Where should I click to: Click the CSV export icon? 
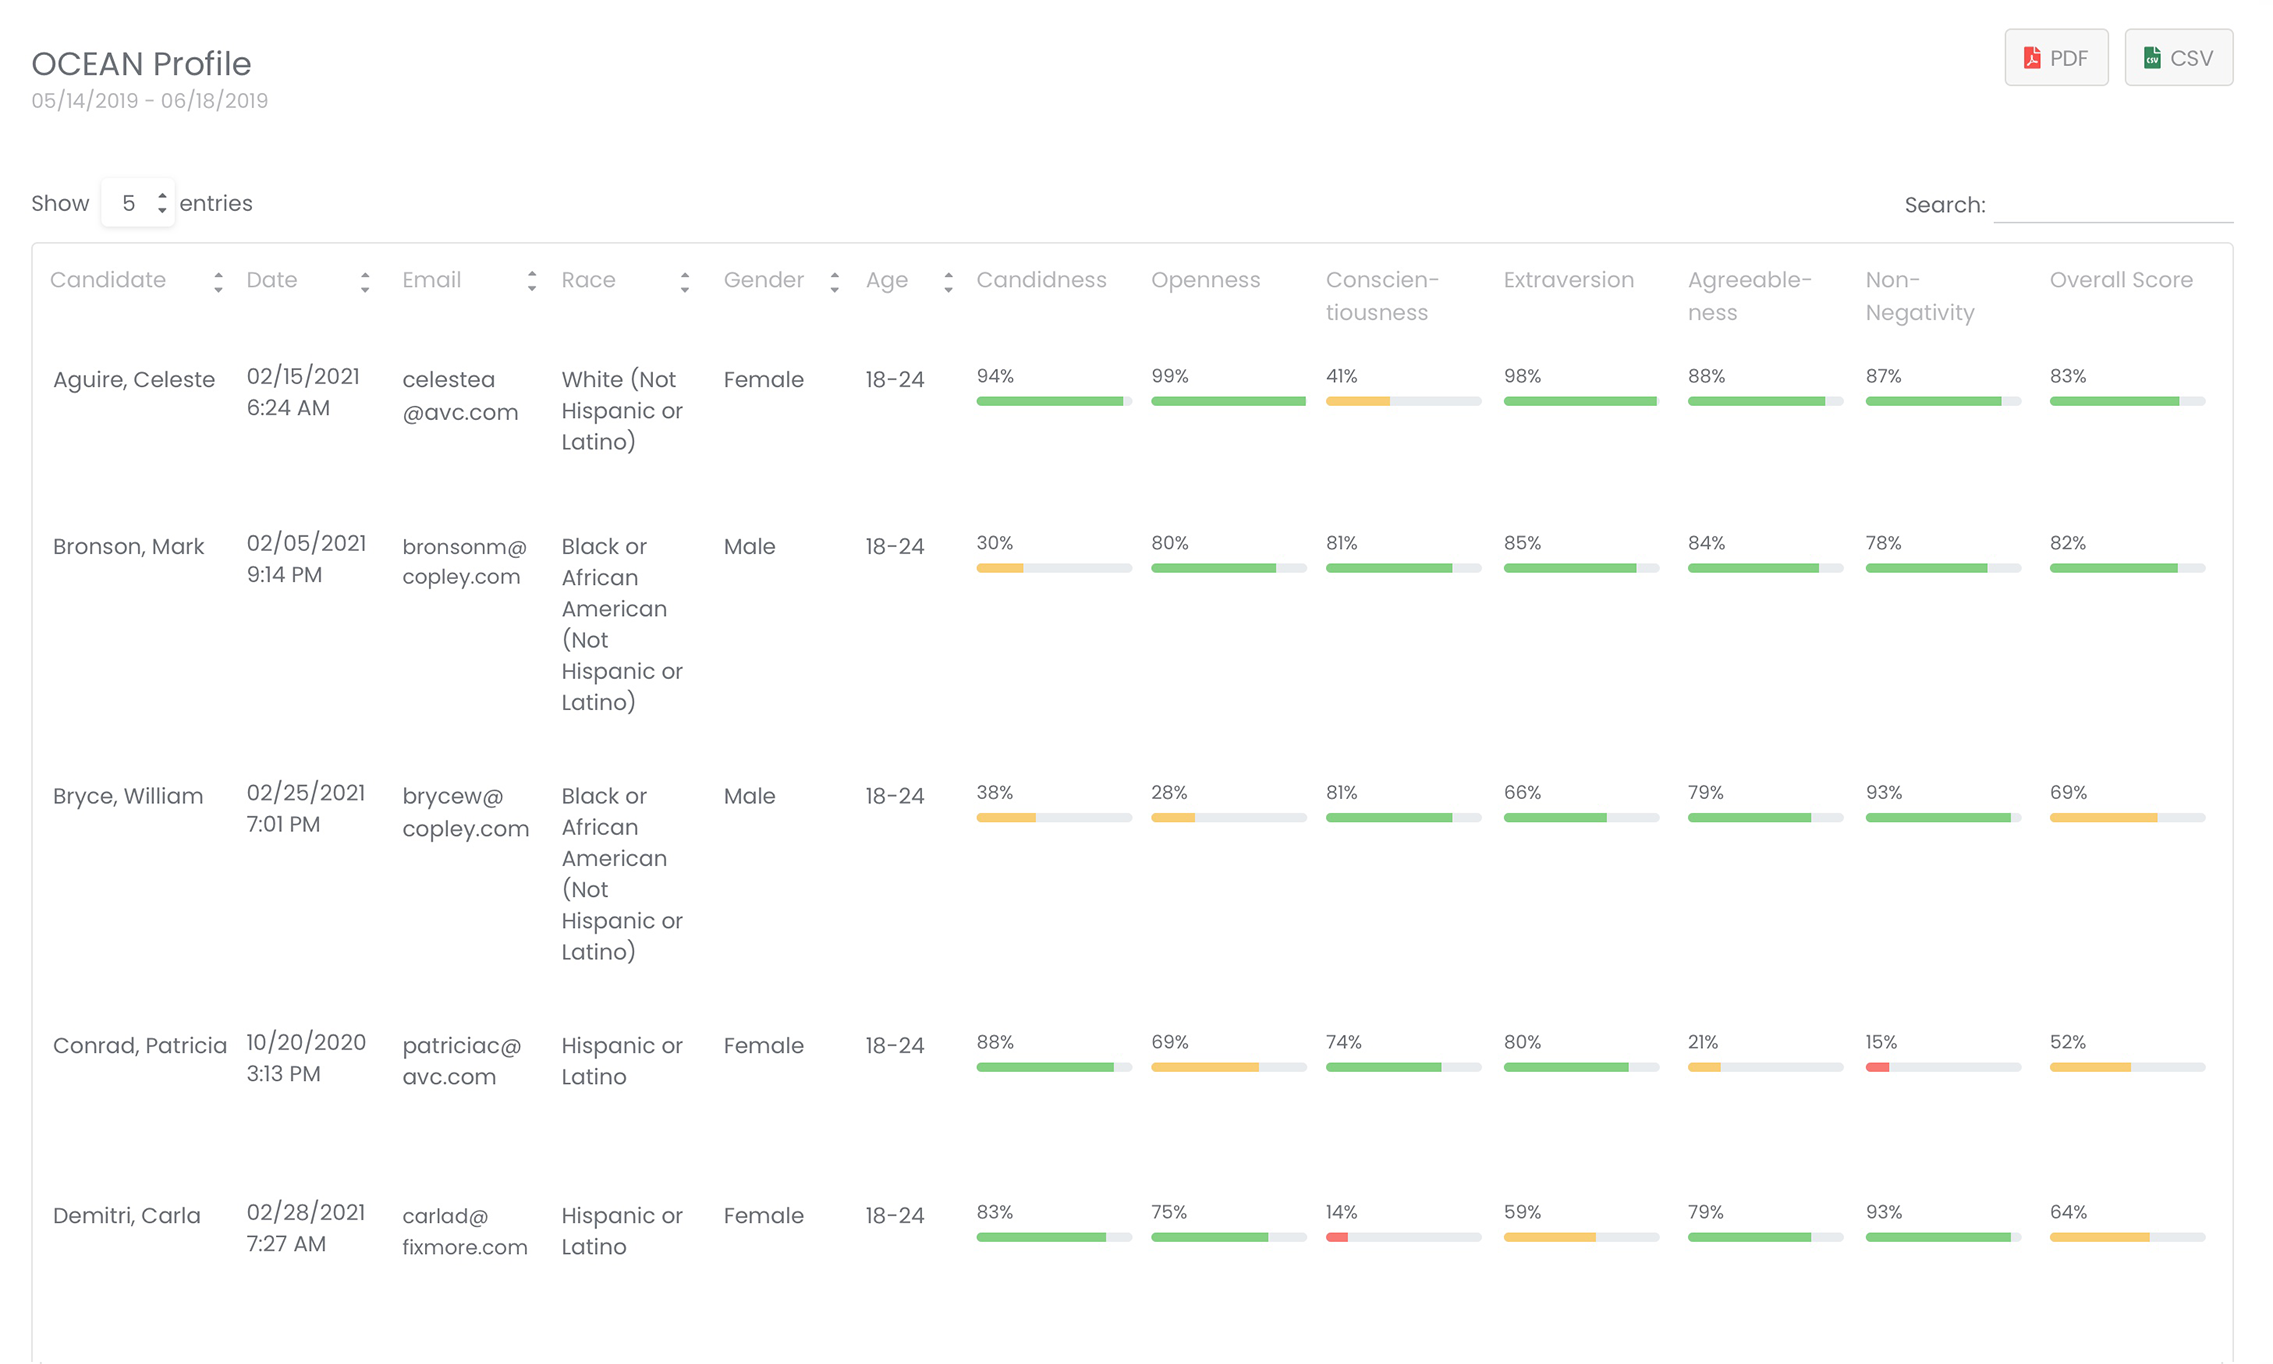click(x=2152, y=58)
